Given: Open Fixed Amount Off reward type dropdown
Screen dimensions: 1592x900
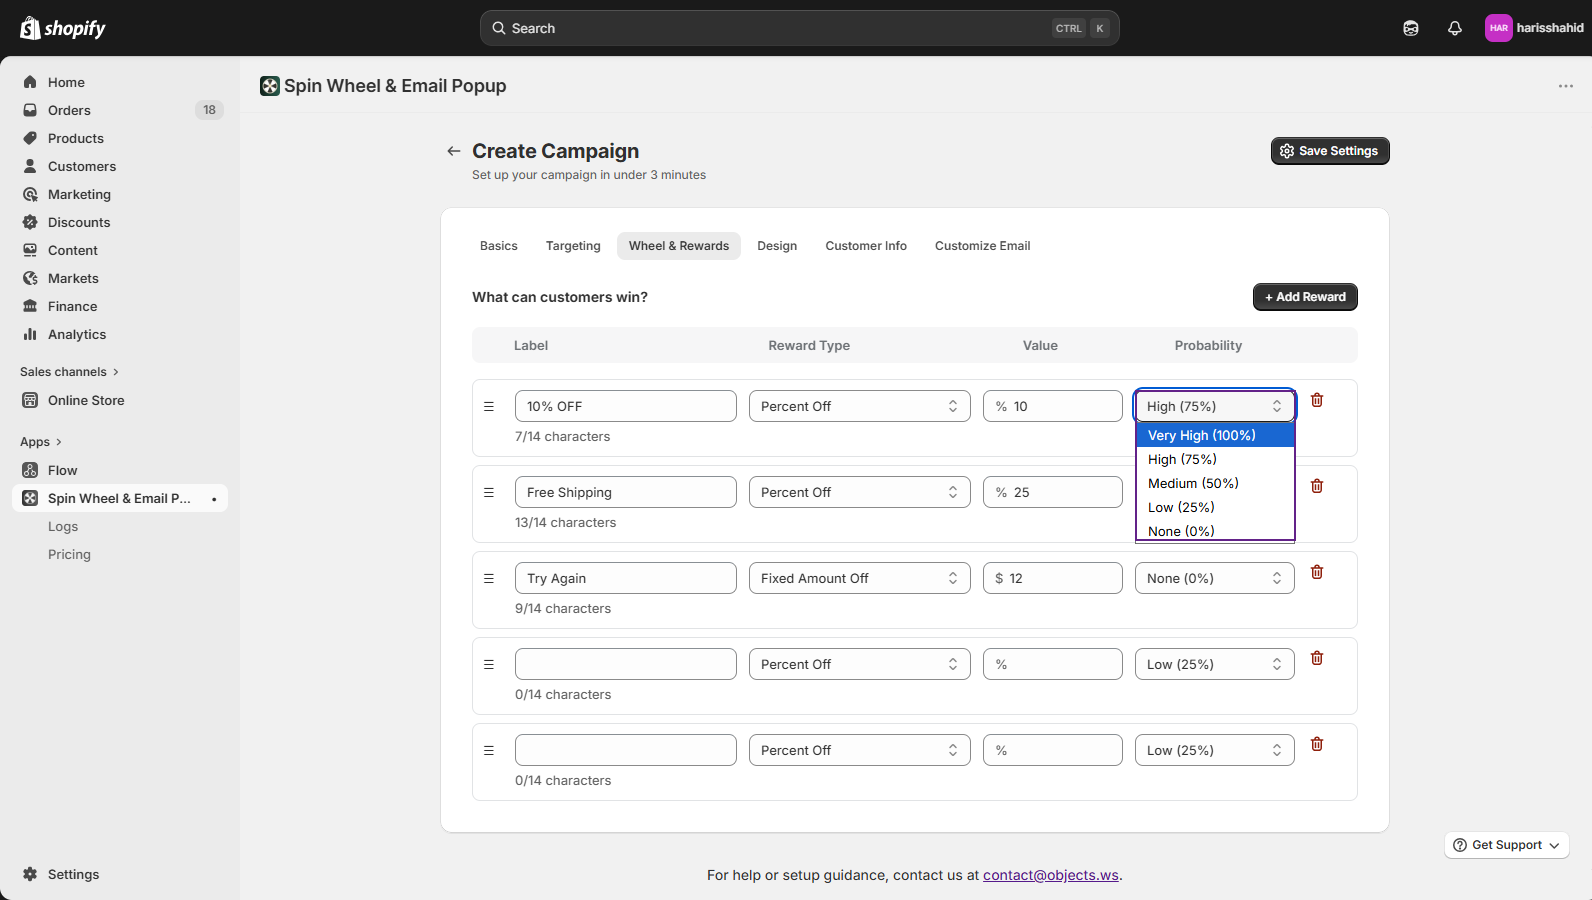Looking at the screenshot, I should 860,578.
